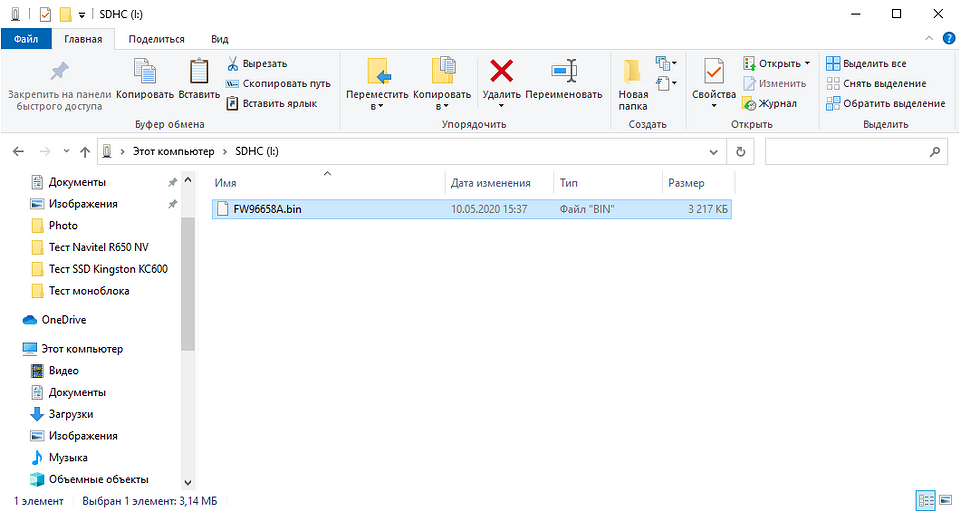
Task: Pin to Quick Access (Закрепить на панели)
Action: (x=59, y=80)
